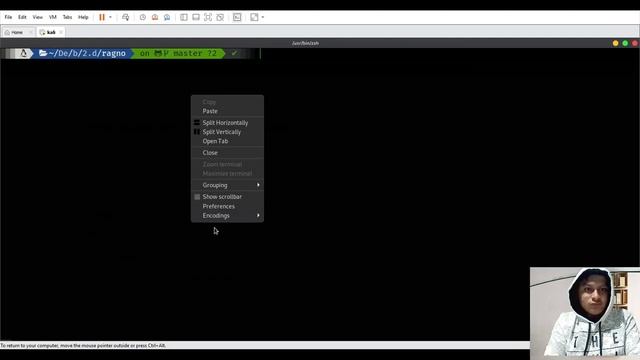This screenshot has height=360, width=640.
Task: Click the webcam overlay thumbnail
Action: (x=585, y=313)
